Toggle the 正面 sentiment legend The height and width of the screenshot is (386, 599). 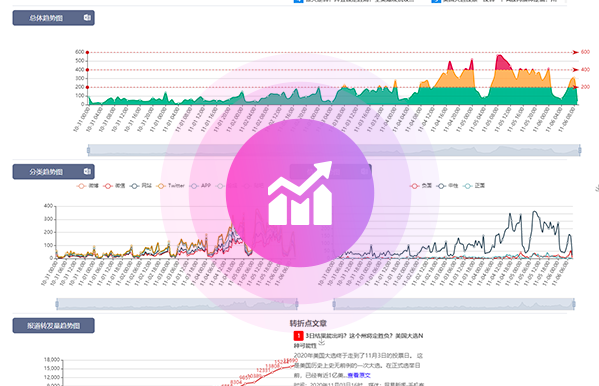tap(474, 186)
